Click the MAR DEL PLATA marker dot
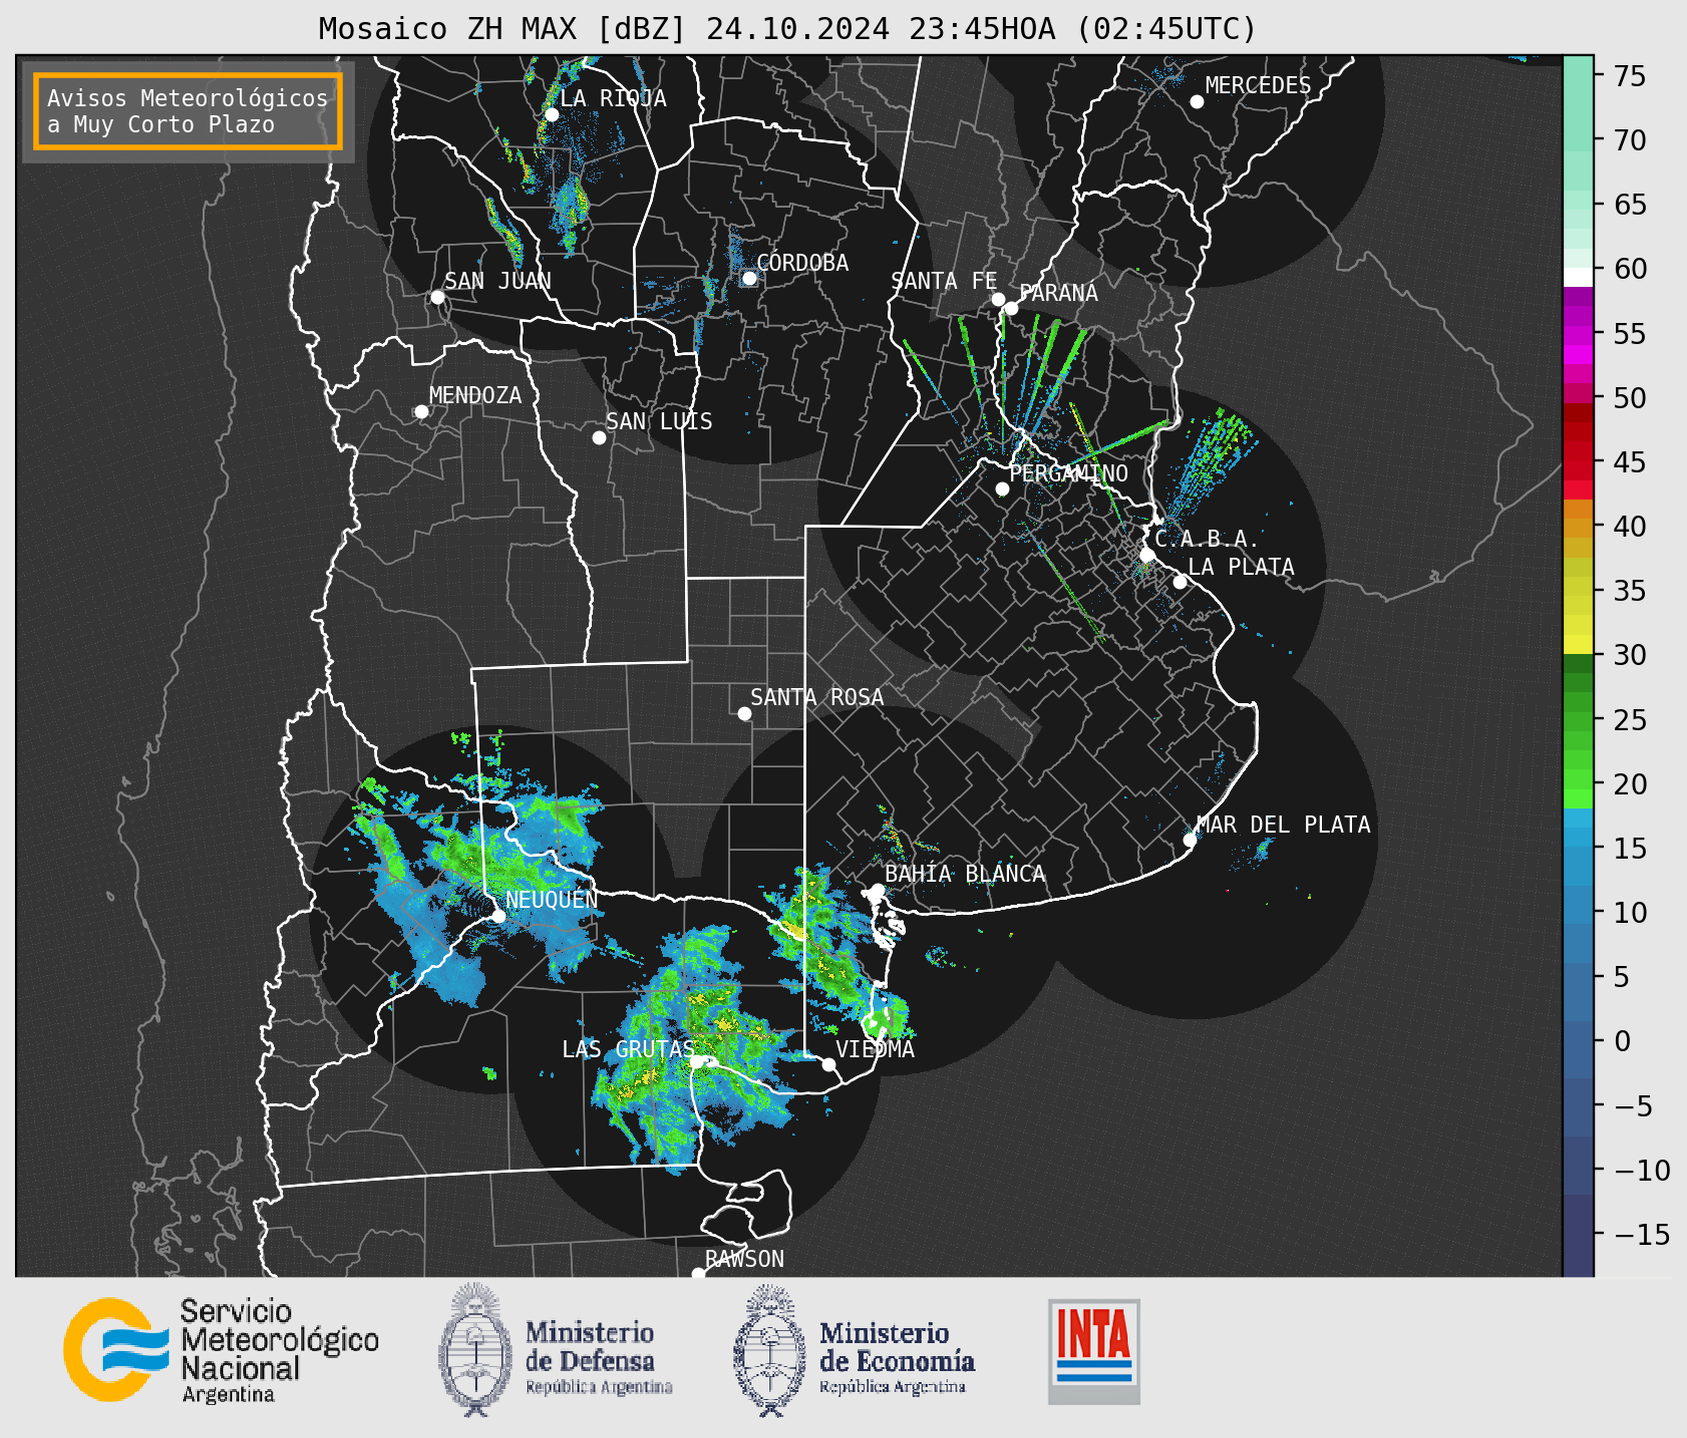Screen dimensions: 1687x1438 [1190, 840]
